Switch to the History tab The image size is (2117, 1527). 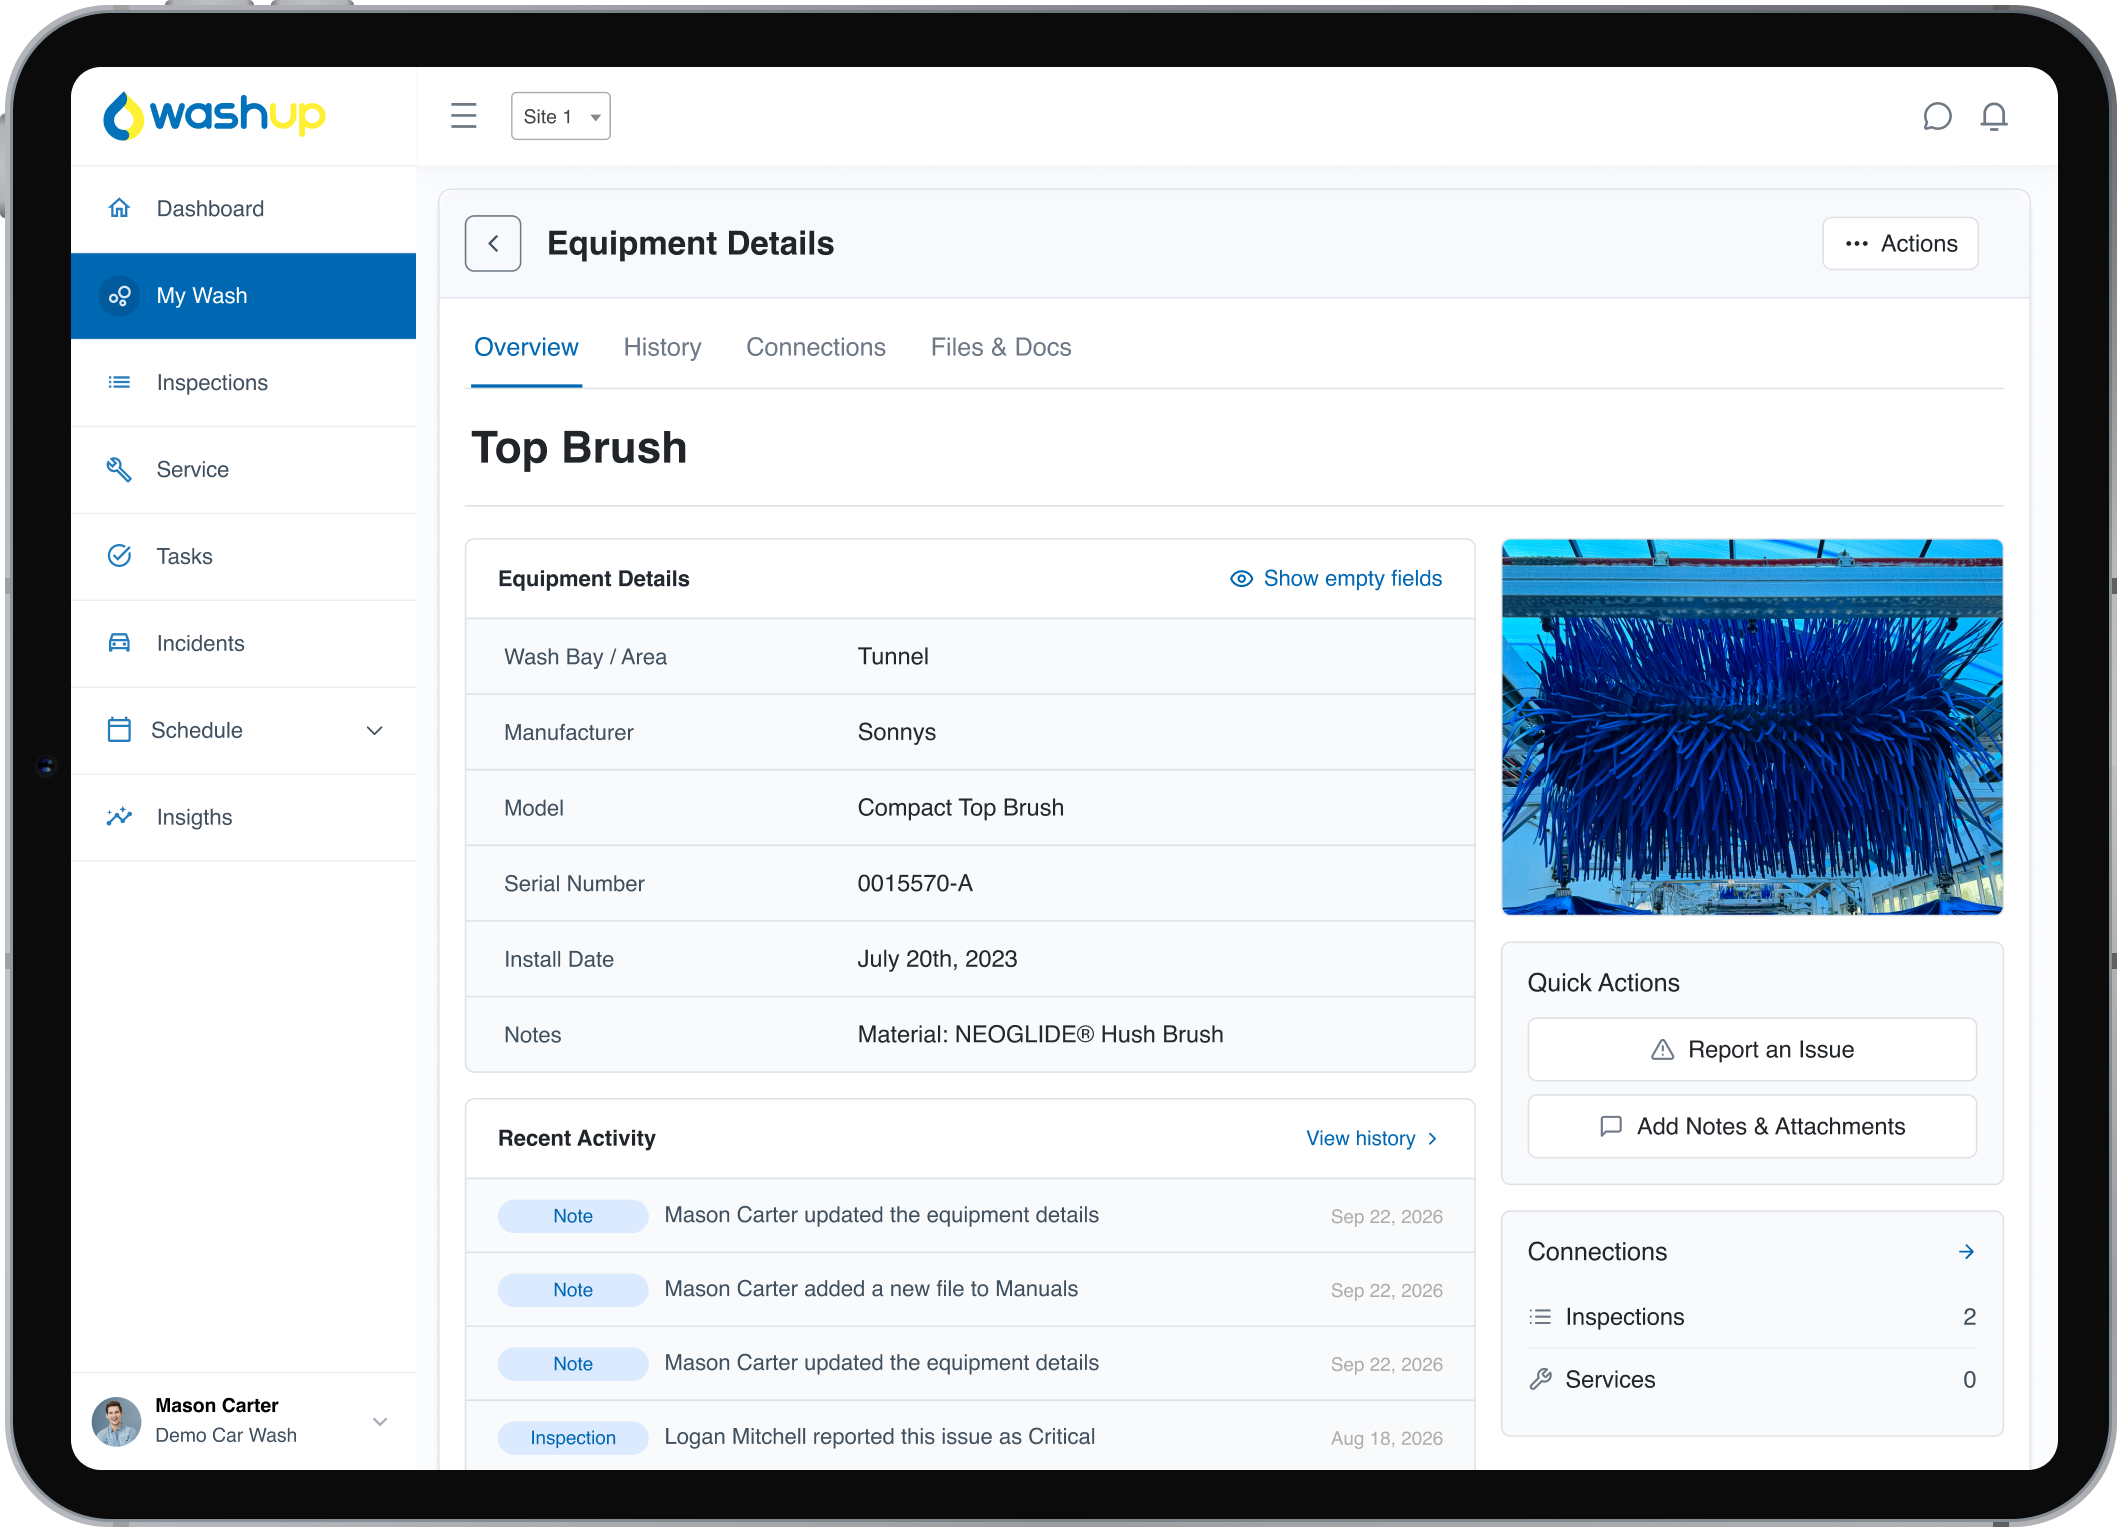click(662, 347)
